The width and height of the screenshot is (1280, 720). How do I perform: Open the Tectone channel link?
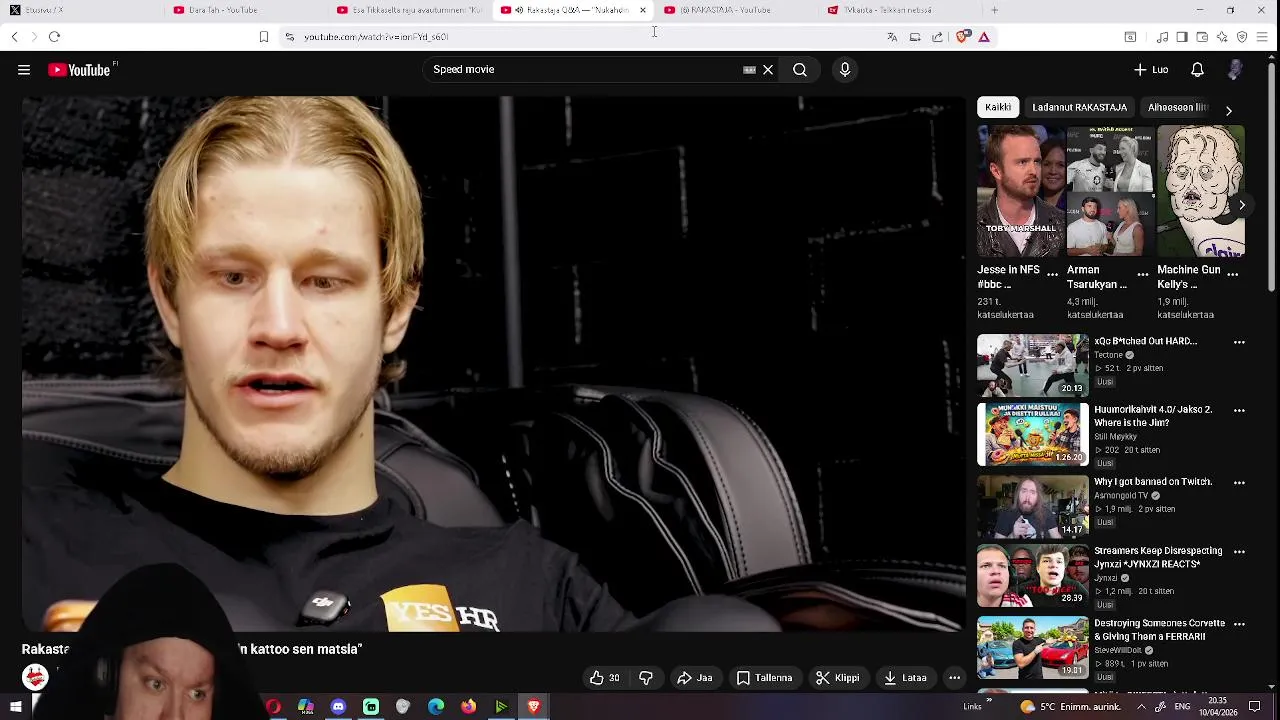[1108, 355]
